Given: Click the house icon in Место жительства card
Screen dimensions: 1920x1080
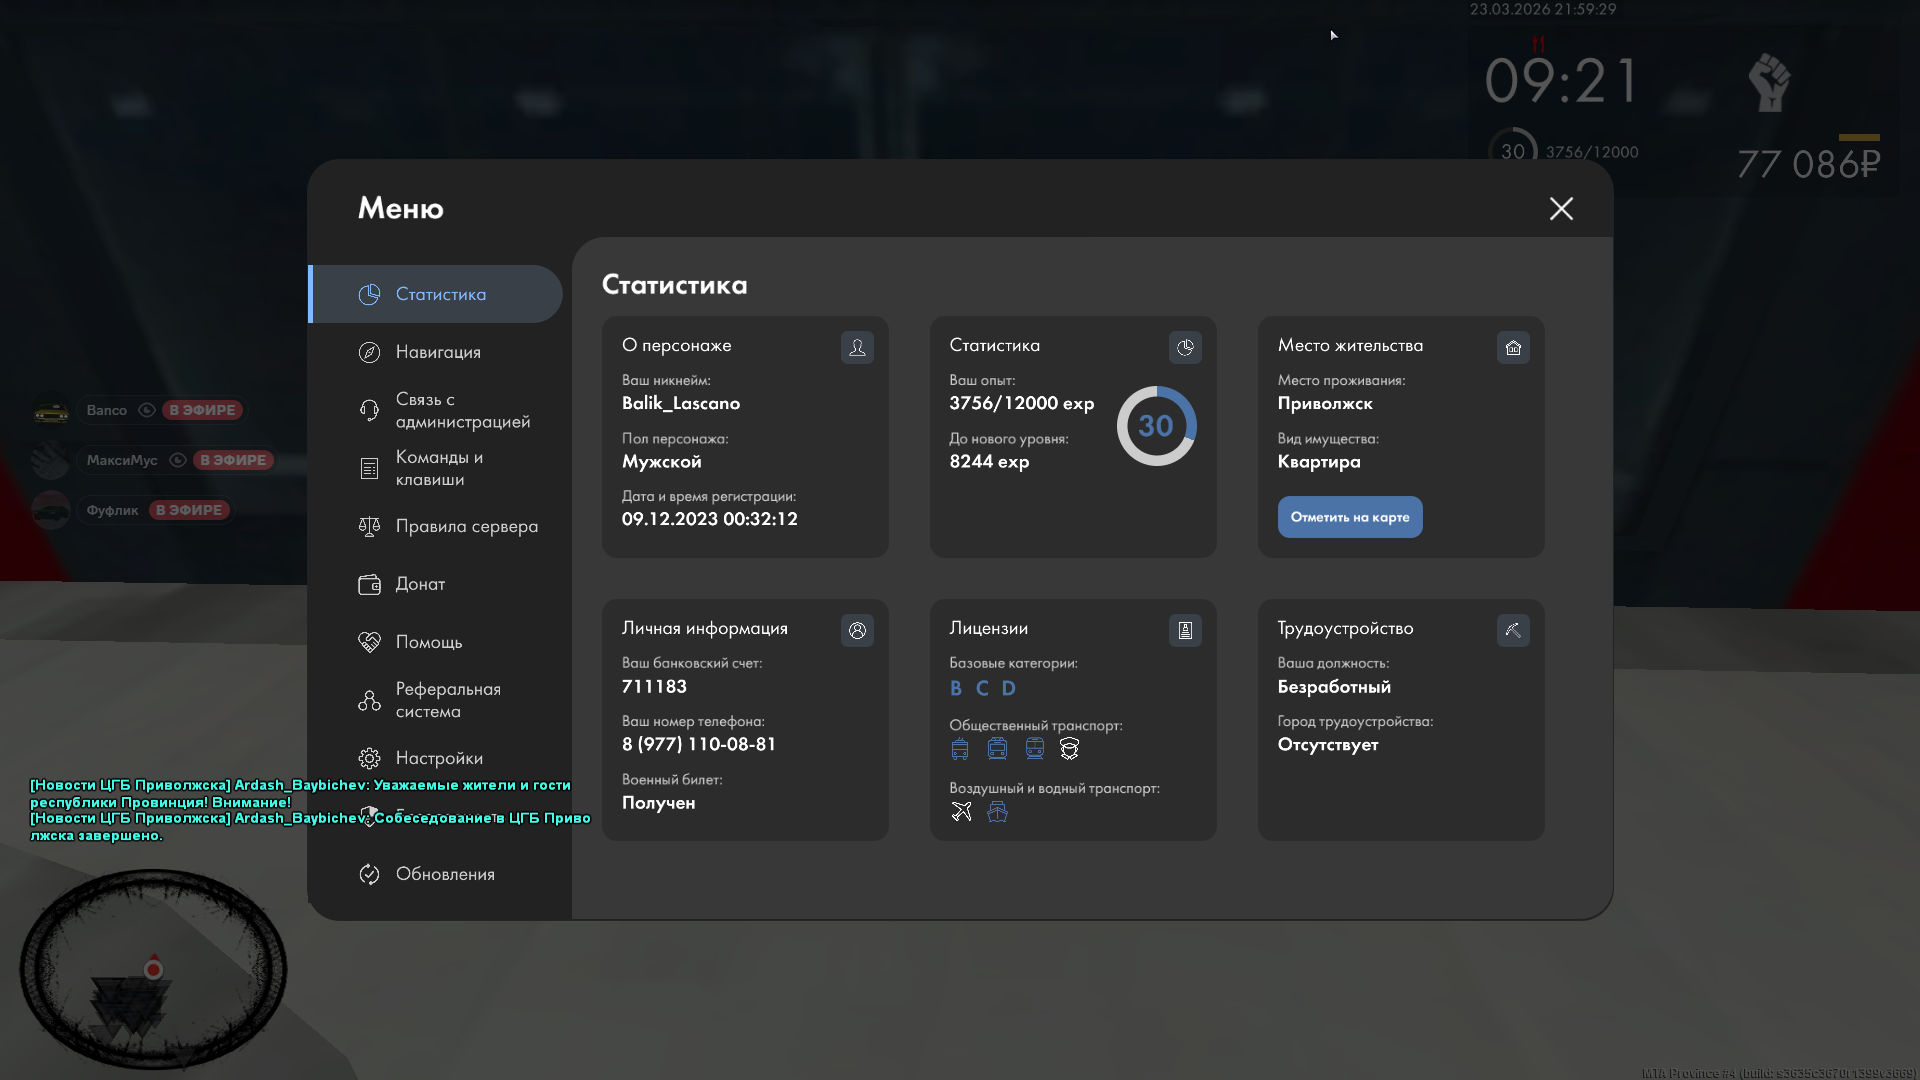Looking at the screenshot, I should click(1513, 347).
